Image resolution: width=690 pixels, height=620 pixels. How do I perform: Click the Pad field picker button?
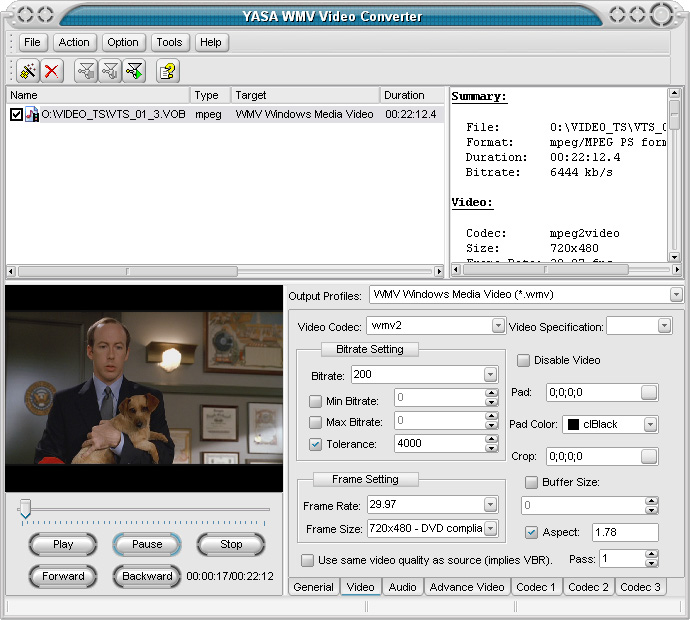click(649, 392)
